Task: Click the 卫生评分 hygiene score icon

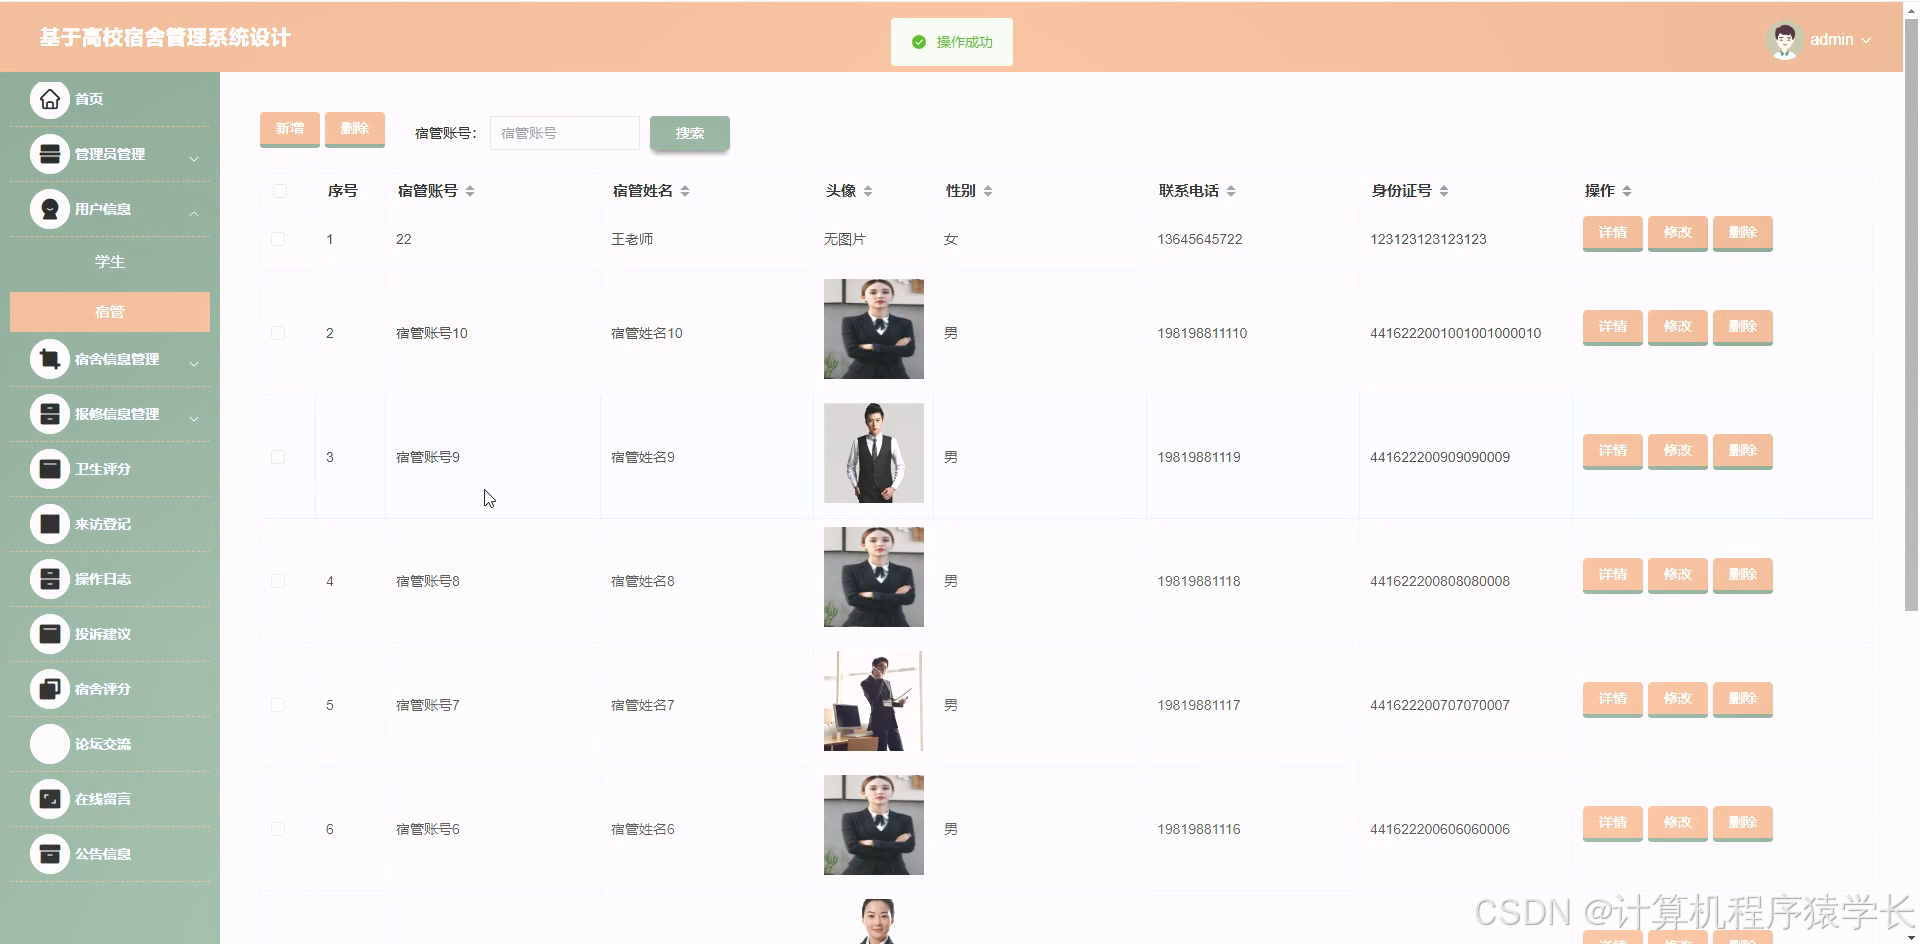Action: pos(48,469)
